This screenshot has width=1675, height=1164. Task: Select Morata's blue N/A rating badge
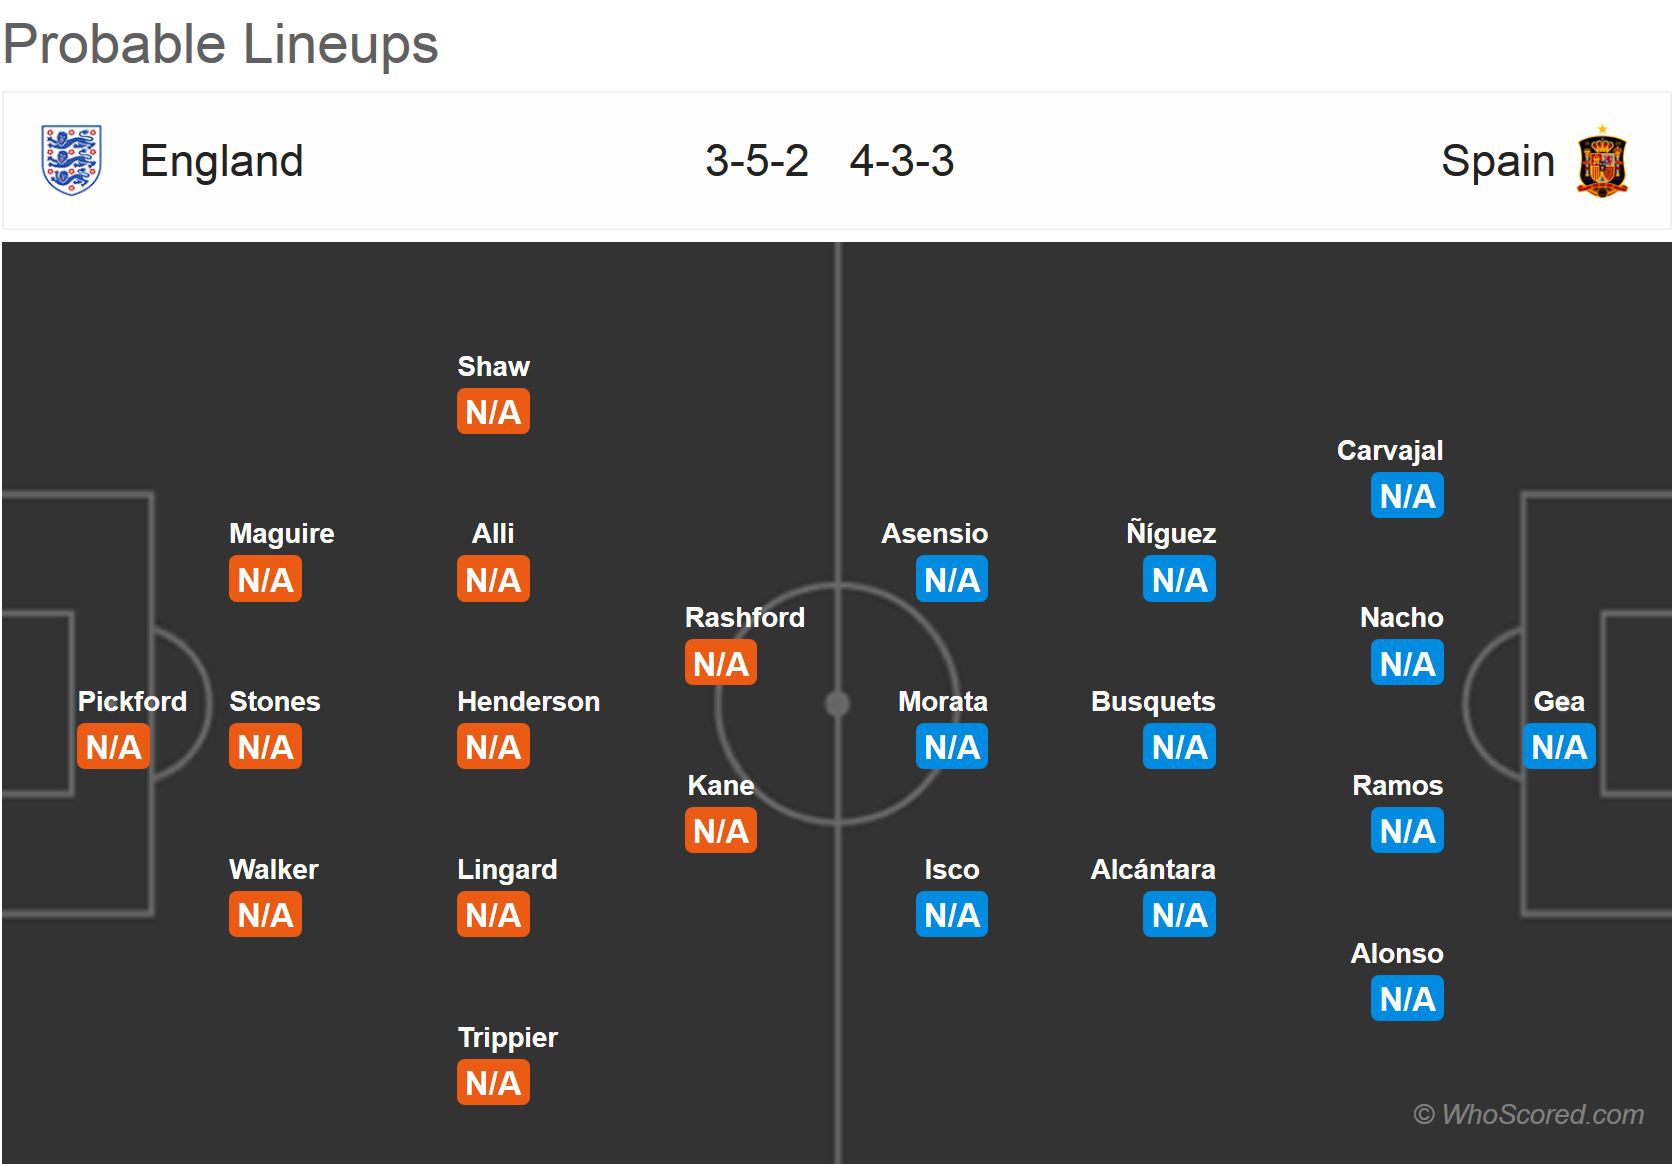tap(951, 747)
